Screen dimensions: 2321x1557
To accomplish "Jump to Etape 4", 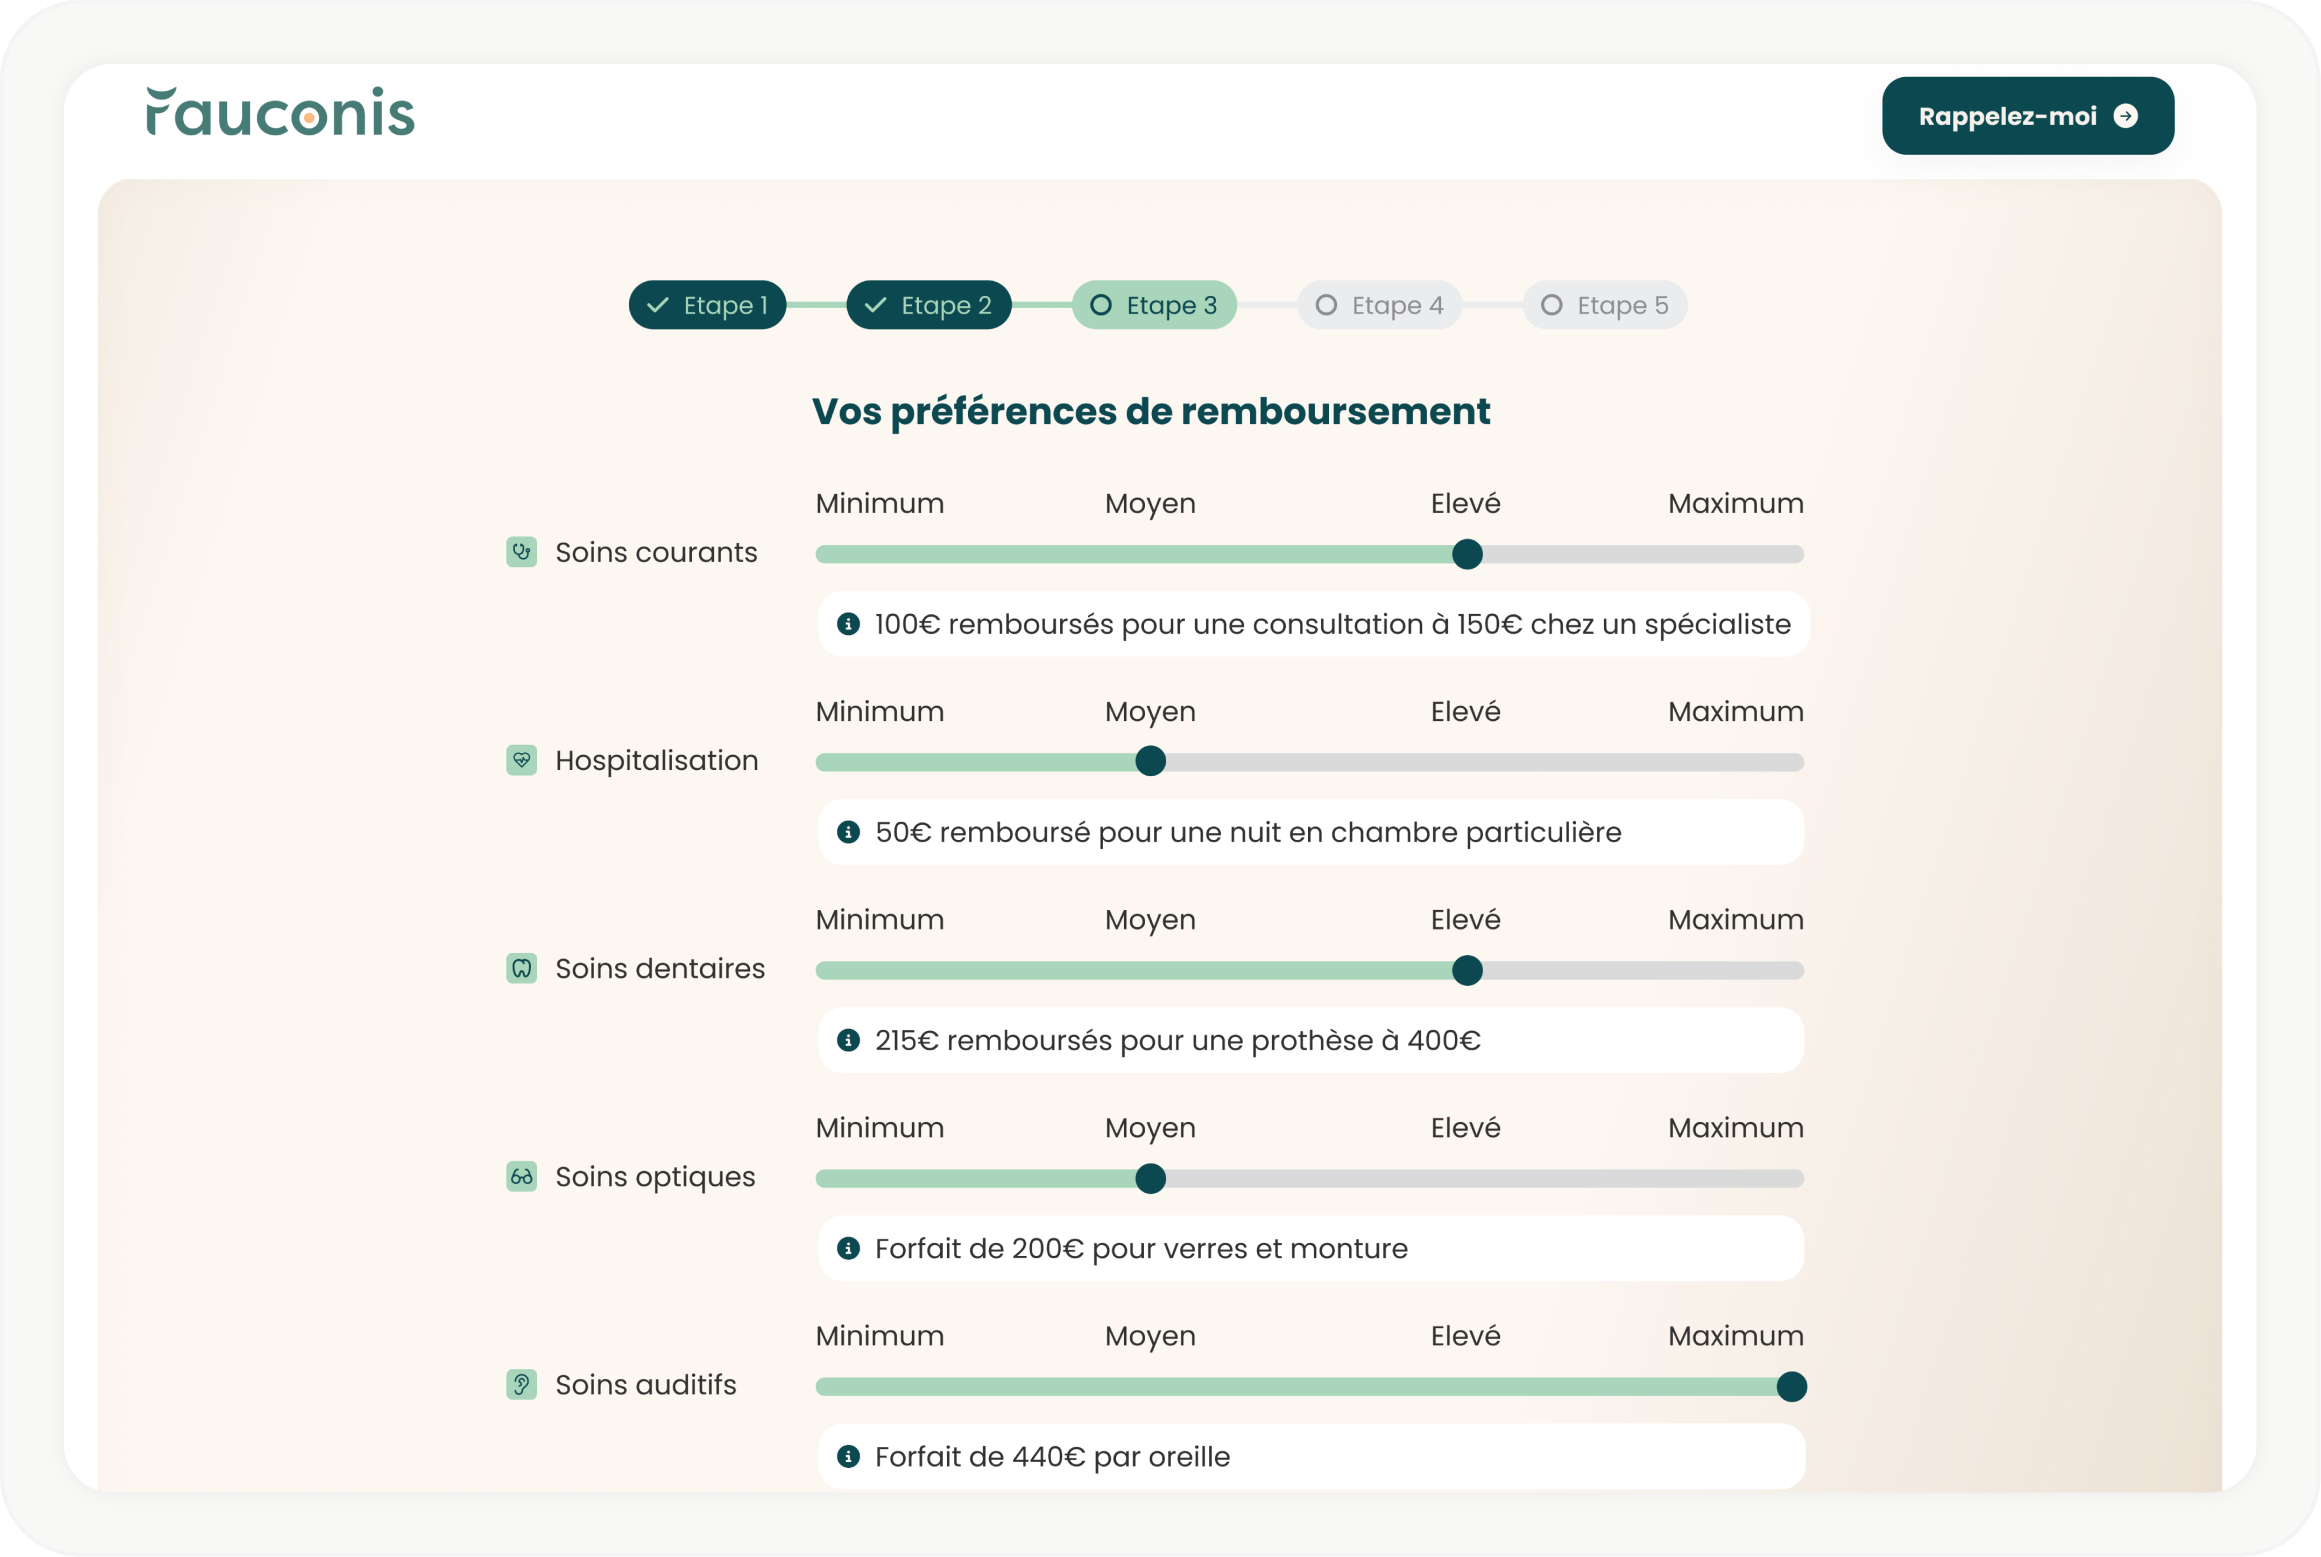I will pos(1379,305).
